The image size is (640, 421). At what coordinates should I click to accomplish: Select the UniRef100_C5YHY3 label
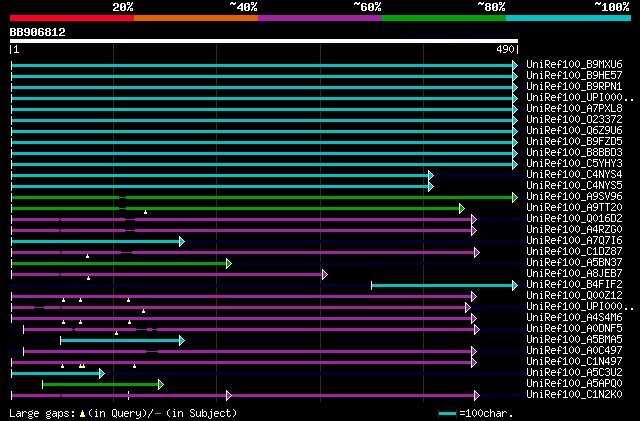point(574,164)
